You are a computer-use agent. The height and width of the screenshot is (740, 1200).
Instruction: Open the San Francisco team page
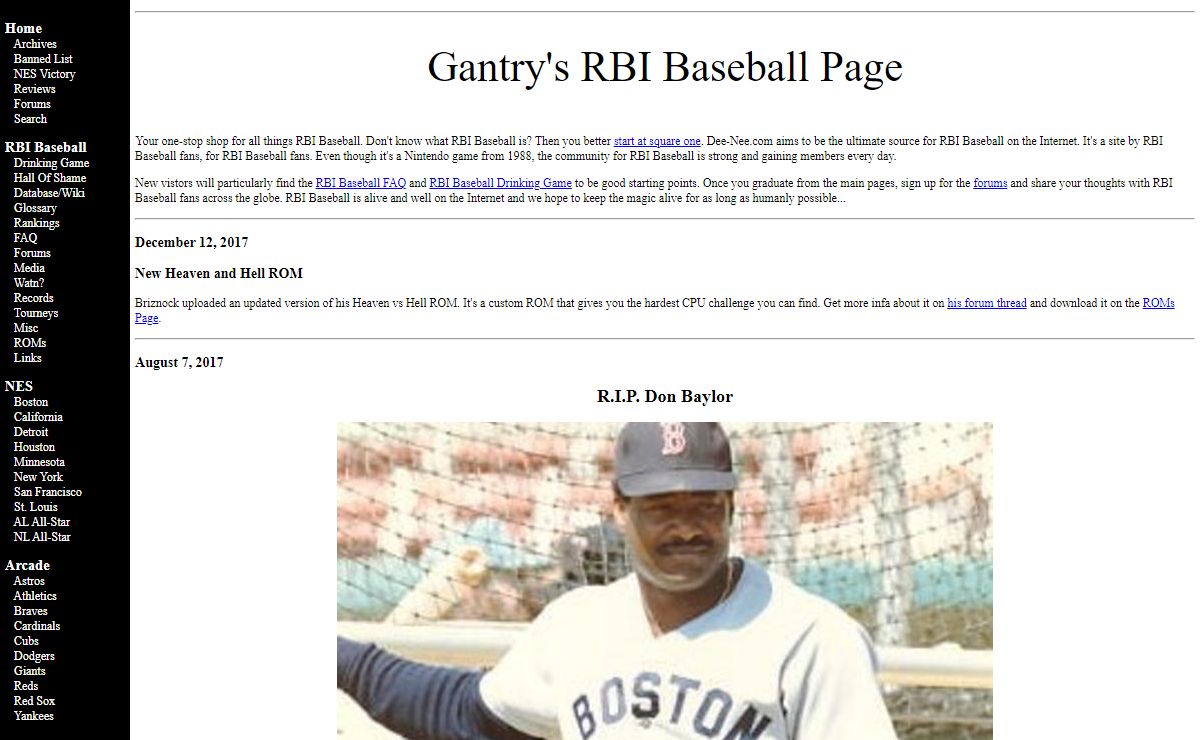[x=48, y=492]
